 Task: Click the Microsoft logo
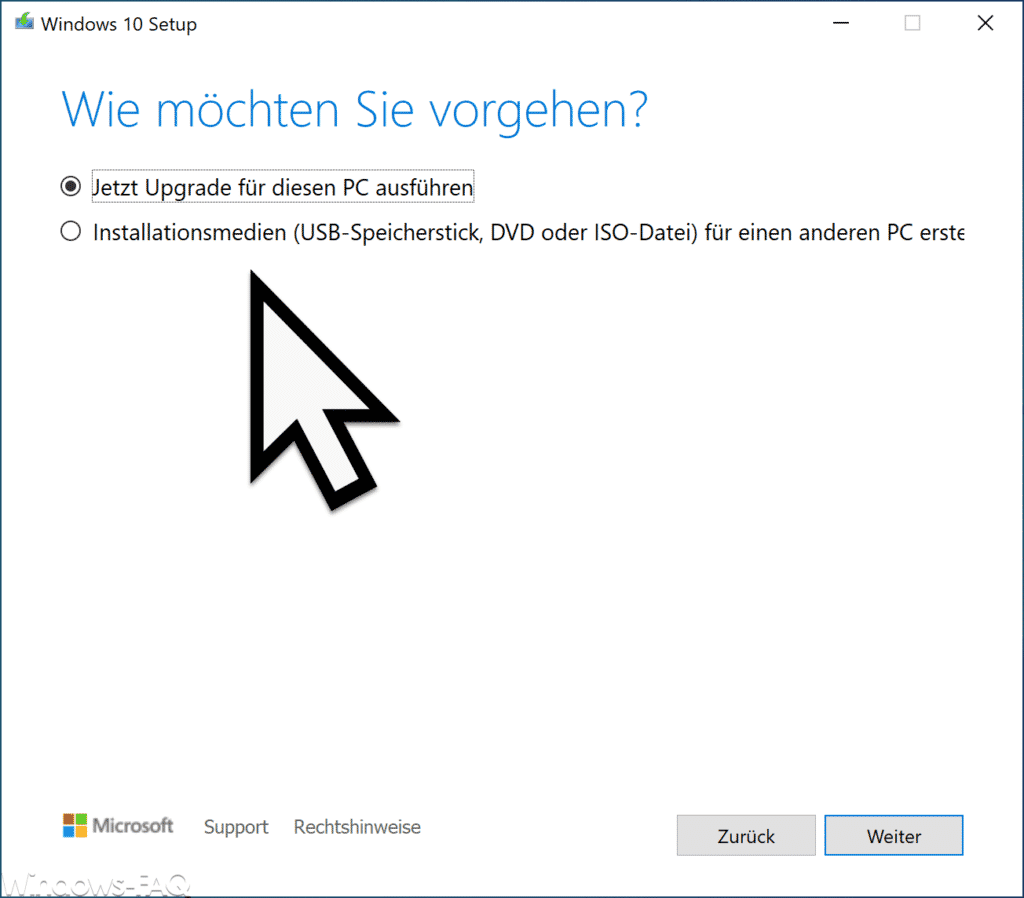[x=118, y=826]
